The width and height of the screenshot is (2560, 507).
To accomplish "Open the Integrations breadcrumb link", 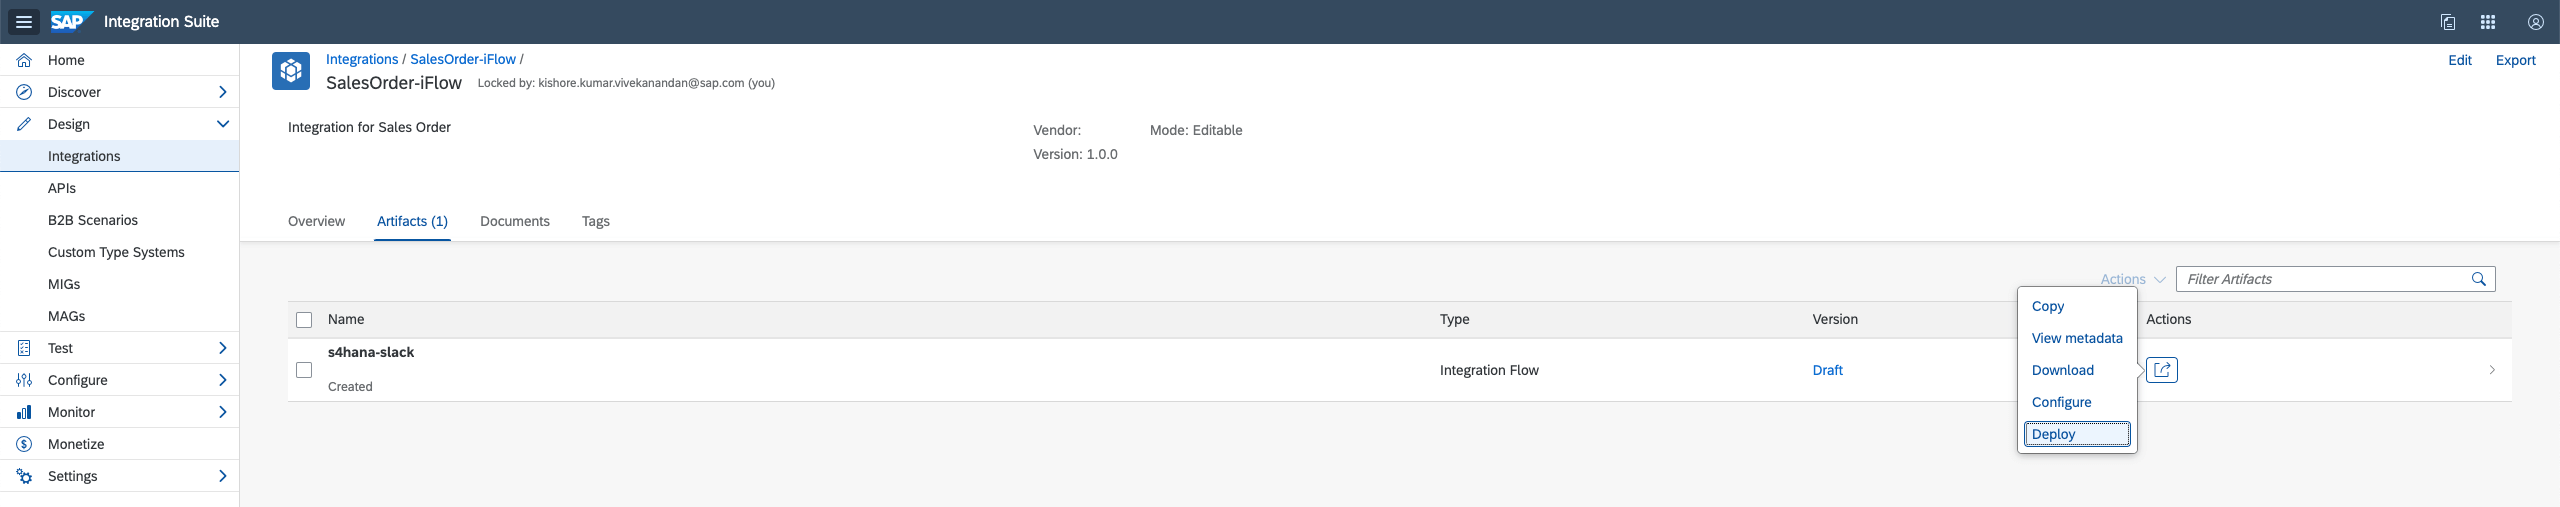I will pyautogui.click(x=362, y=59).
